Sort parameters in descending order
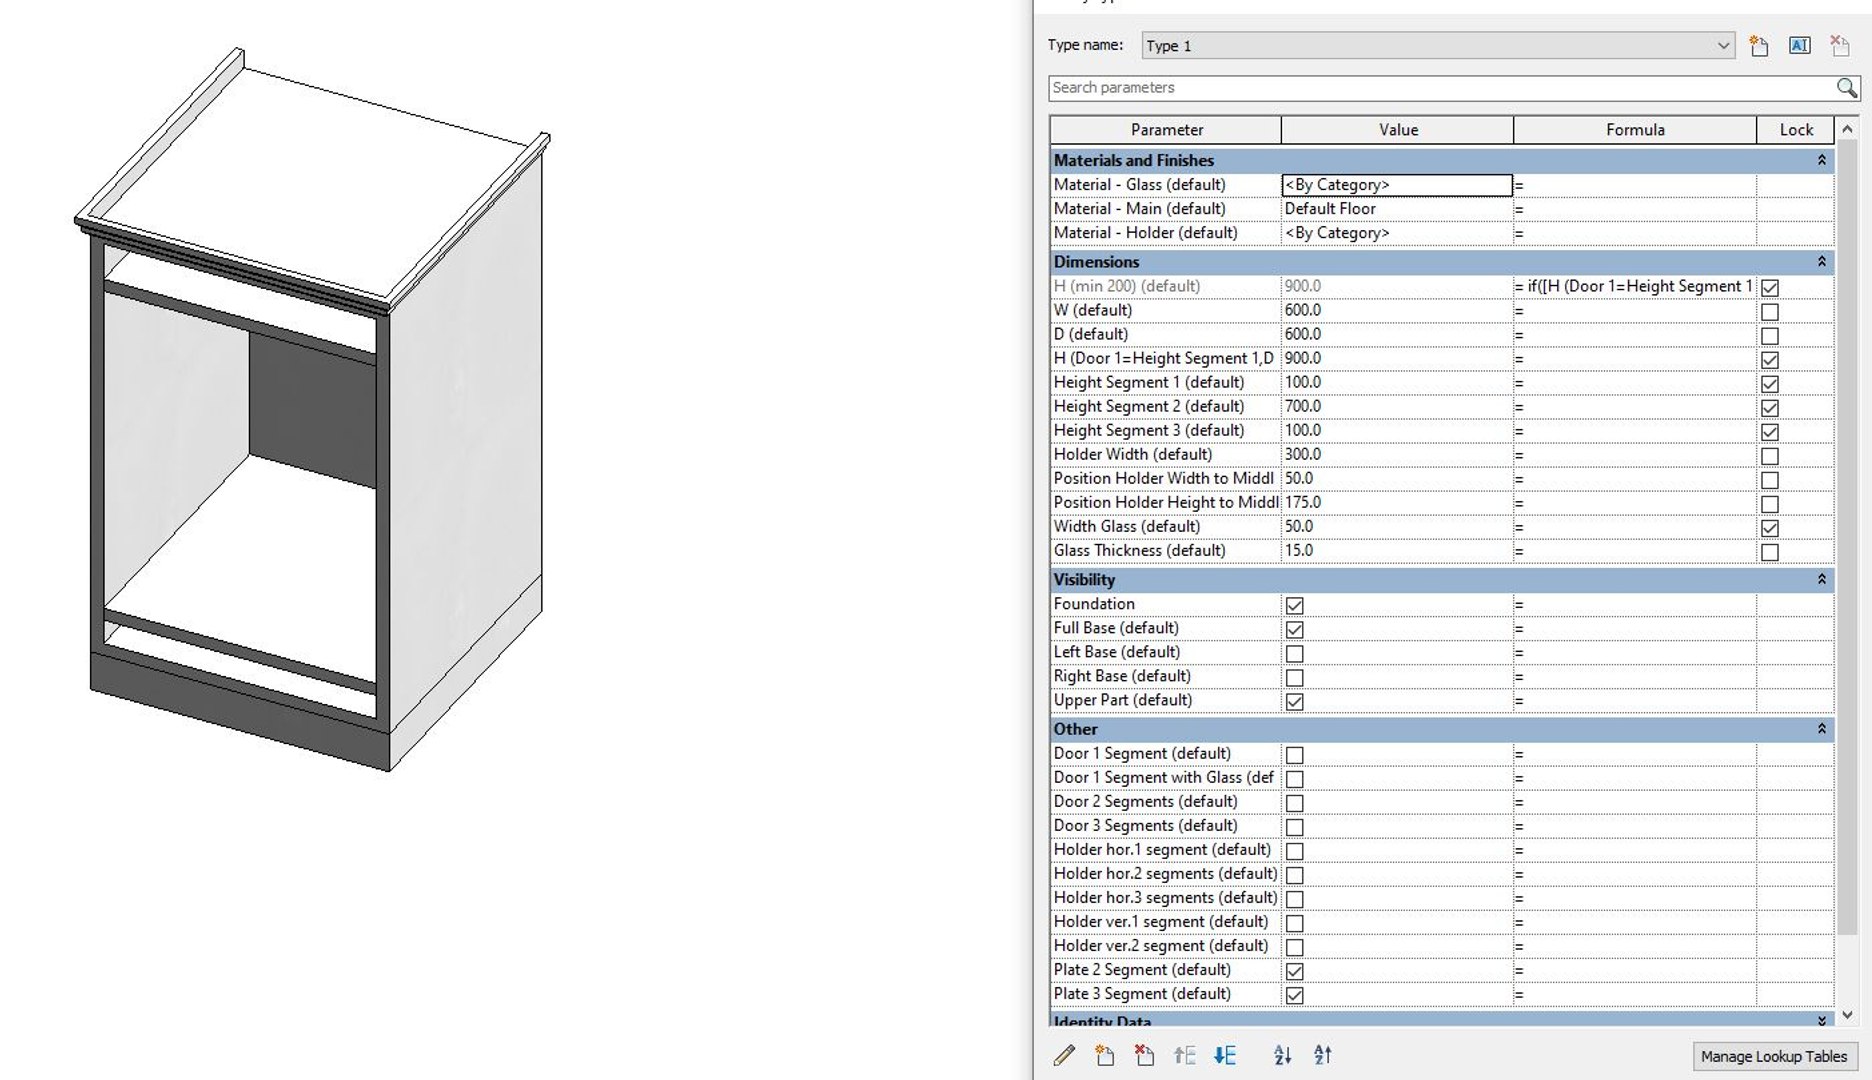 click(x=1323, y=1055)
